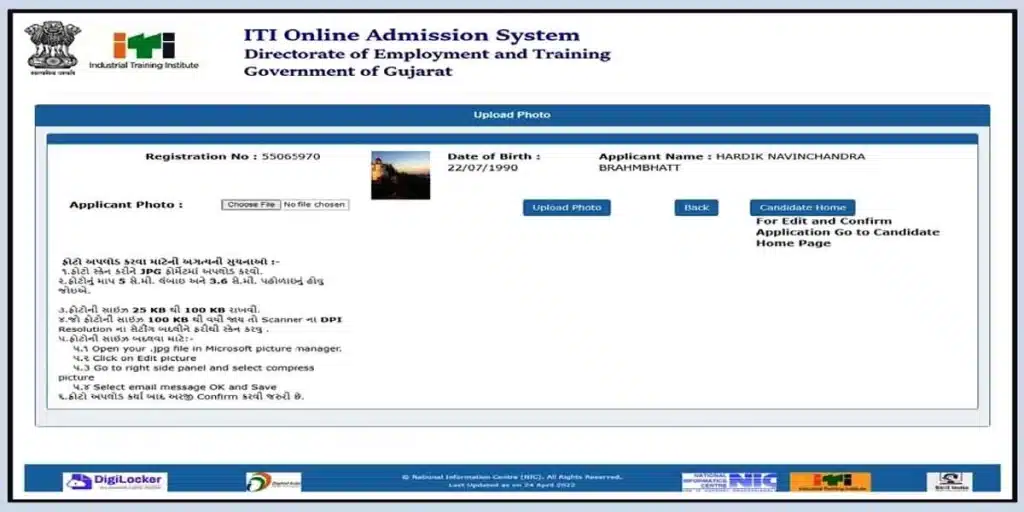
Task: Click the Skill India footer logo
Action: (x=948, y=482)
